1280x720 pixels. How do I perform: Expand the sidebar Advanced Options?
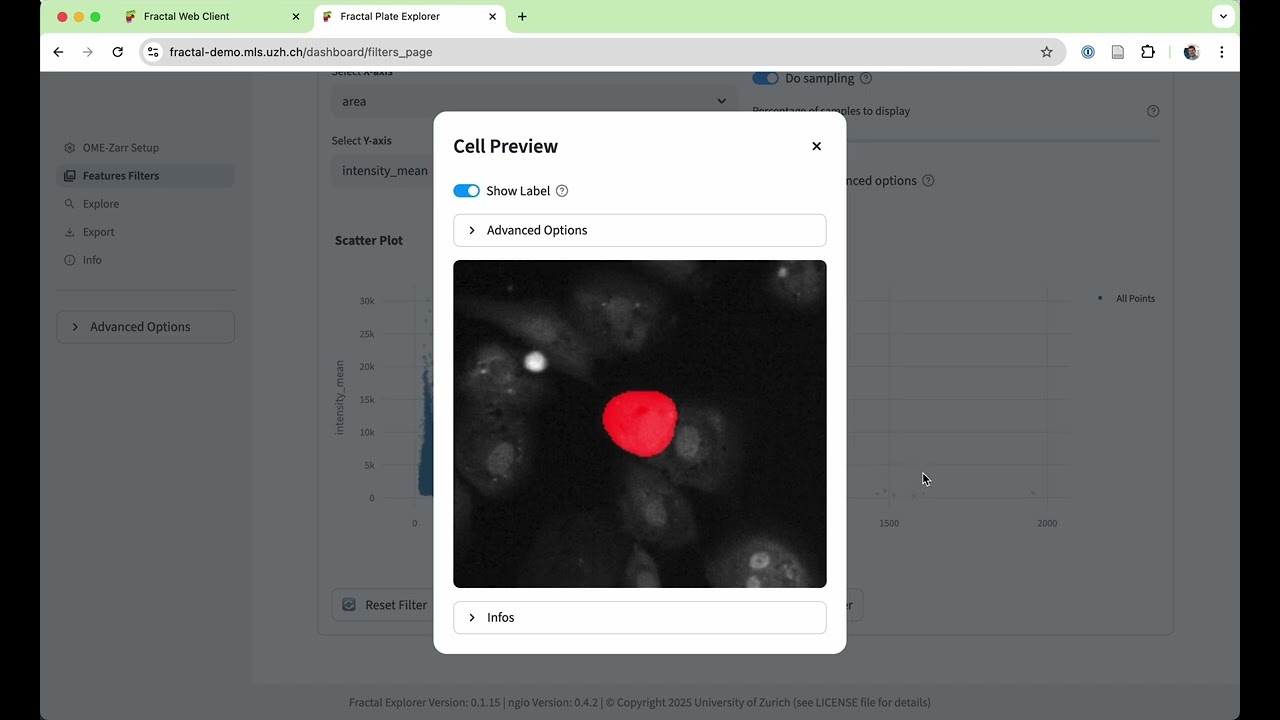146,327
